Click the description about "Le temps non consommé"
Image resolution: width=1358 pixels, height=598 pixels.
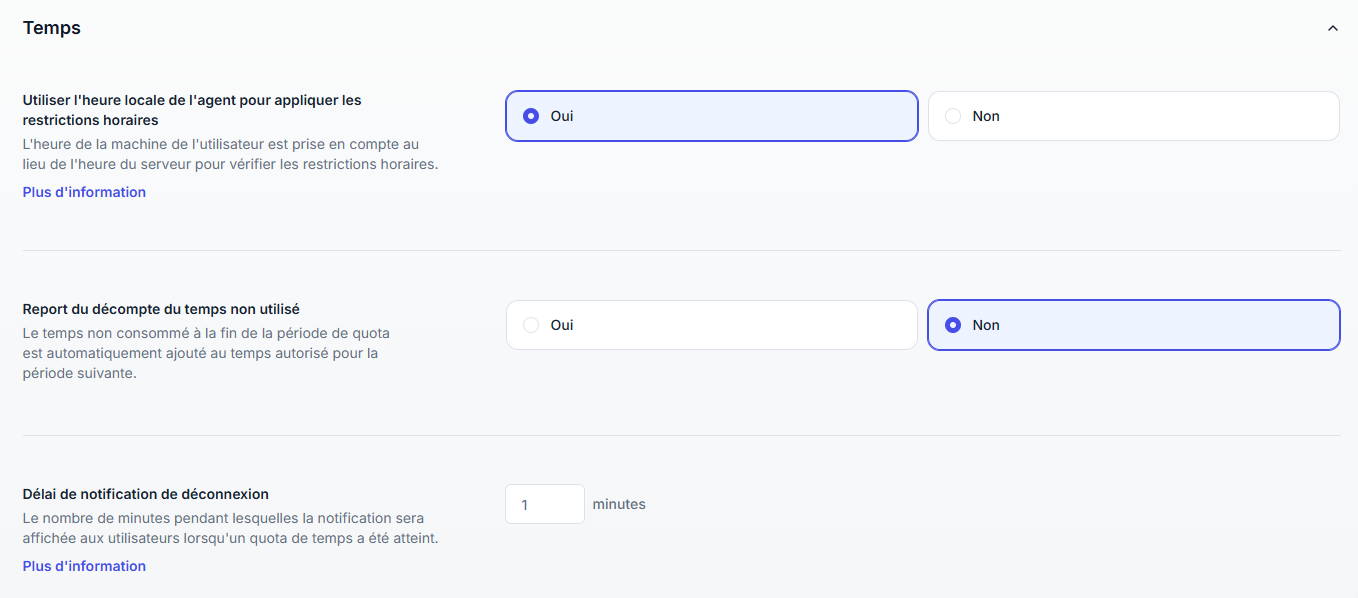tap(206, 353)
